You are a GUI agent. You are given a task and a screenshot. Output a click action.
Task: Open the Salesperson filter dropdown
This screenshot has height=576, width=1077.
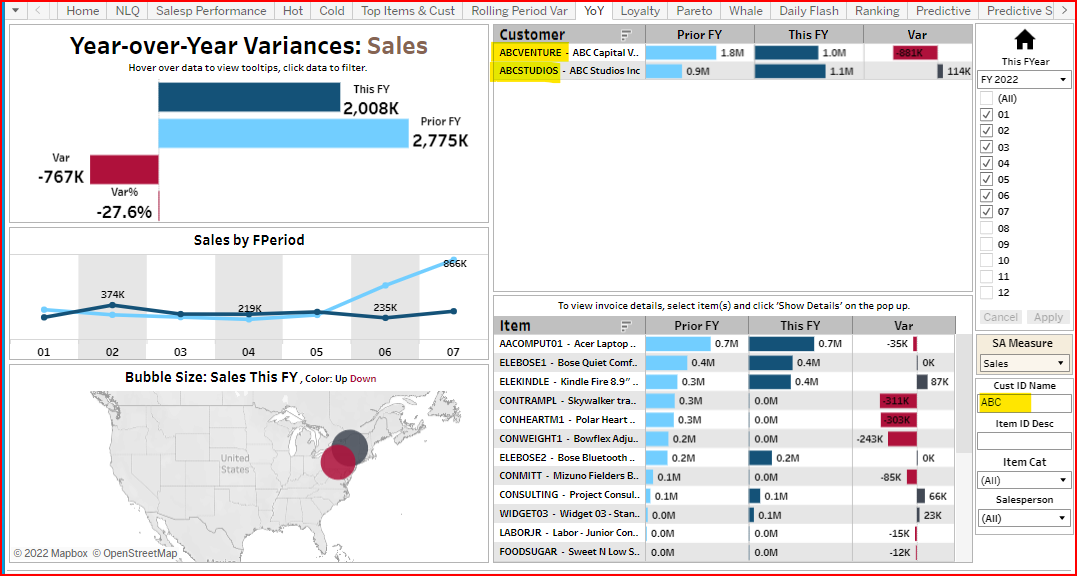coord(1023,518)
